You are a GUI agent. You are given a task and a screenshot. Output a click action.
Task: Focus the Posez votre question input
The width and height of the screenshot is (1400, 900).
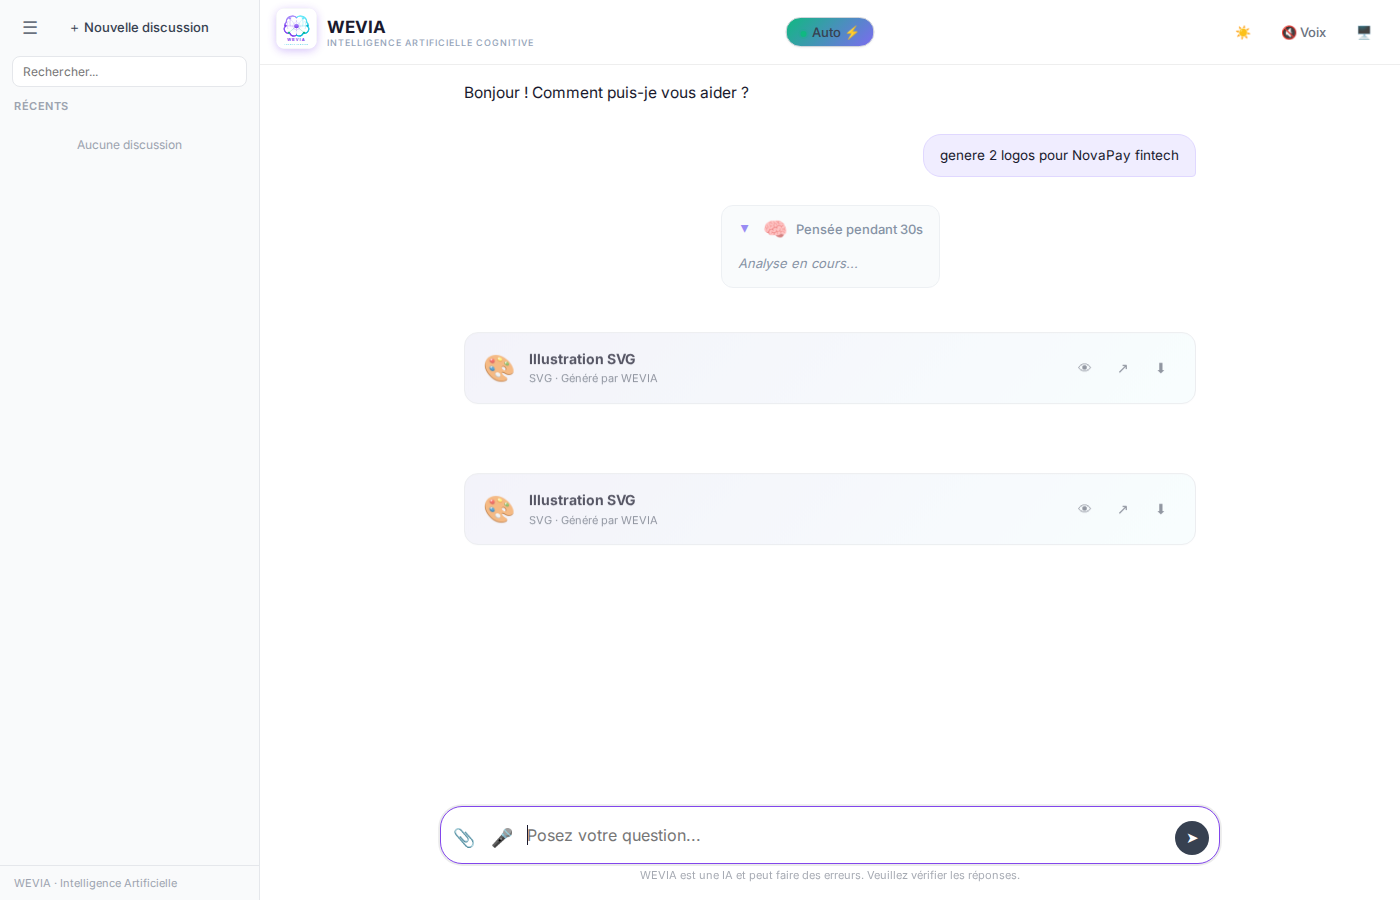pos(840,836)
